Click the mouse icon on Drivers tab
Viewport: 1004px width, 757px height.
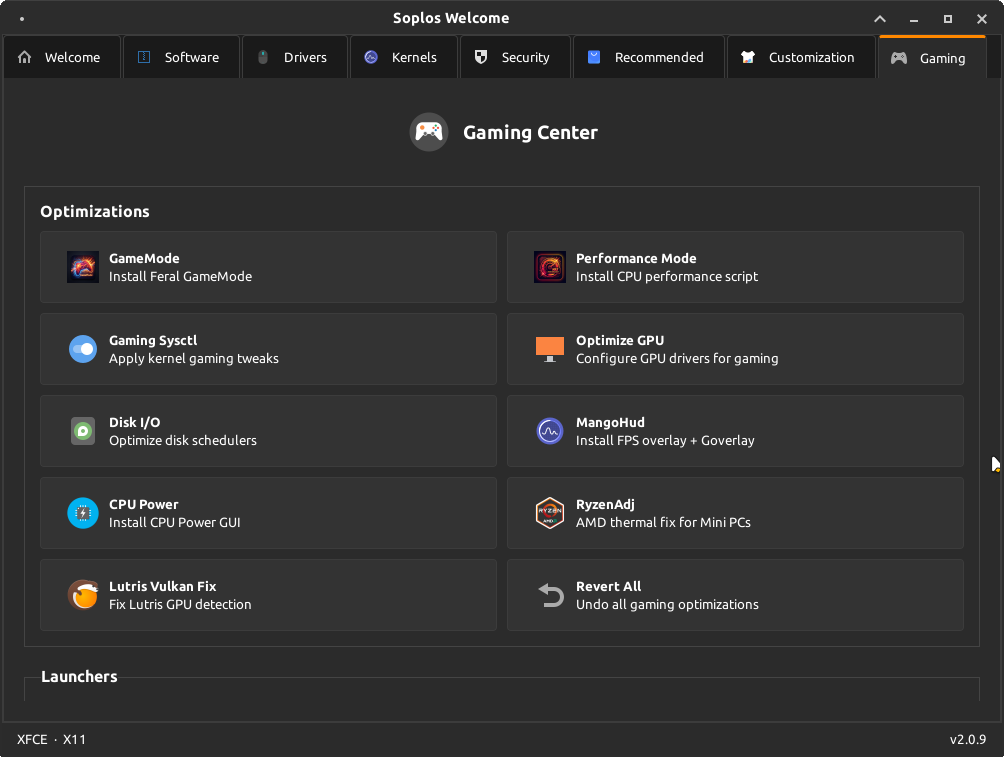click(263, 57)
